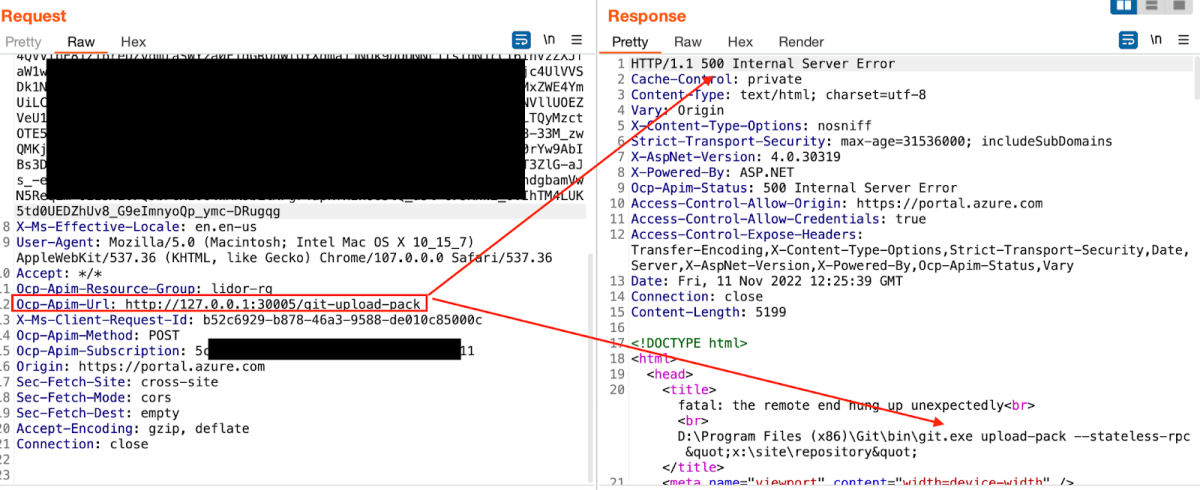Select the top-bottom stacked layout icon
The image size is (1200, 490).
click(x=1153, y=6)
